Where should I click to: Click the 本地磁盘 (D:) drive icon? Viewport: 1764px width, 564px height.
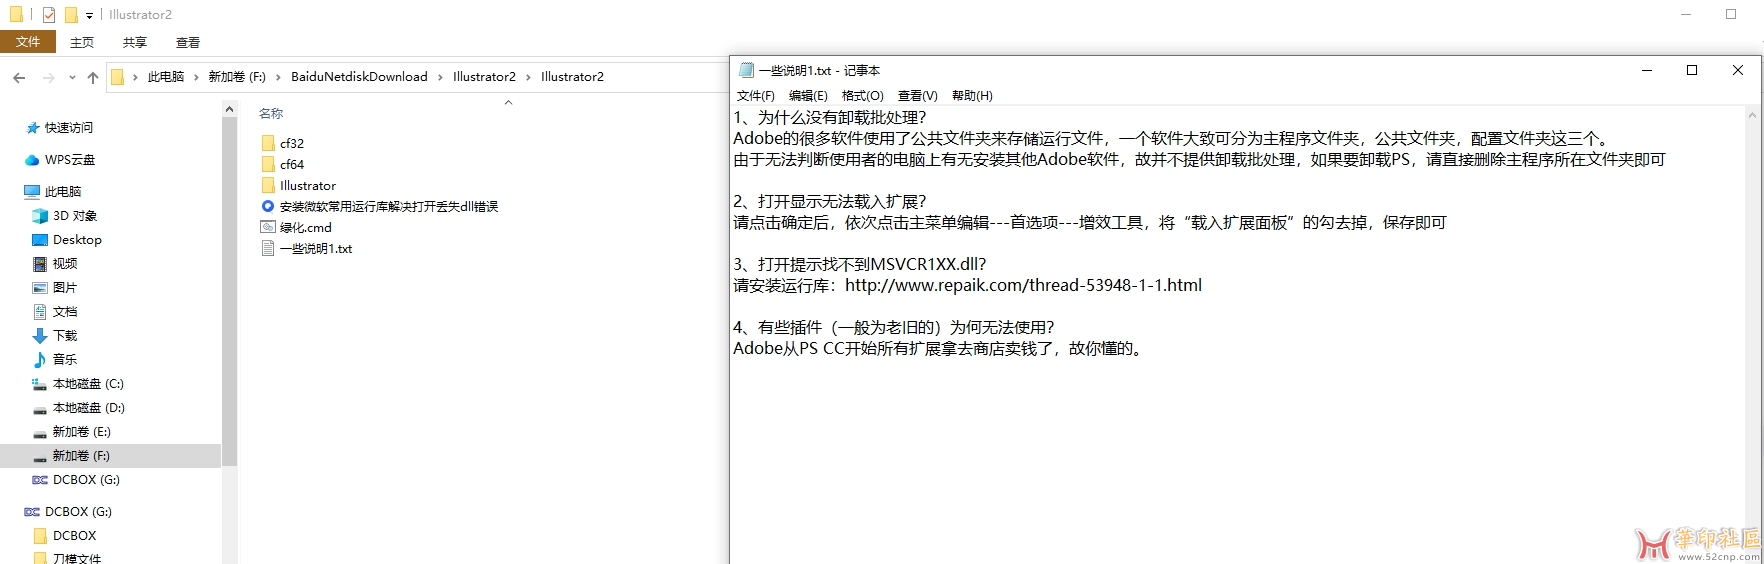40,408
